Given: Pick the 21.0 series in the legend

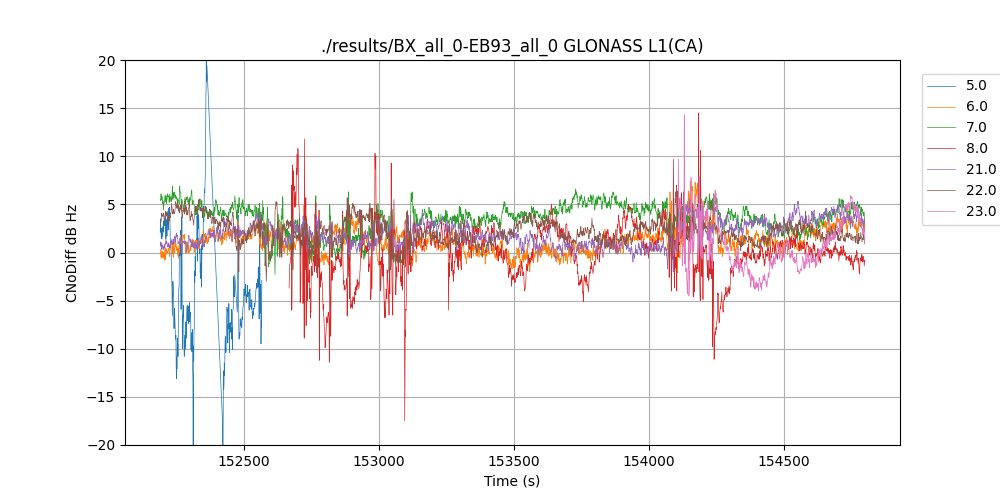Looking at the screenshot, I should [x=980, y=169].
